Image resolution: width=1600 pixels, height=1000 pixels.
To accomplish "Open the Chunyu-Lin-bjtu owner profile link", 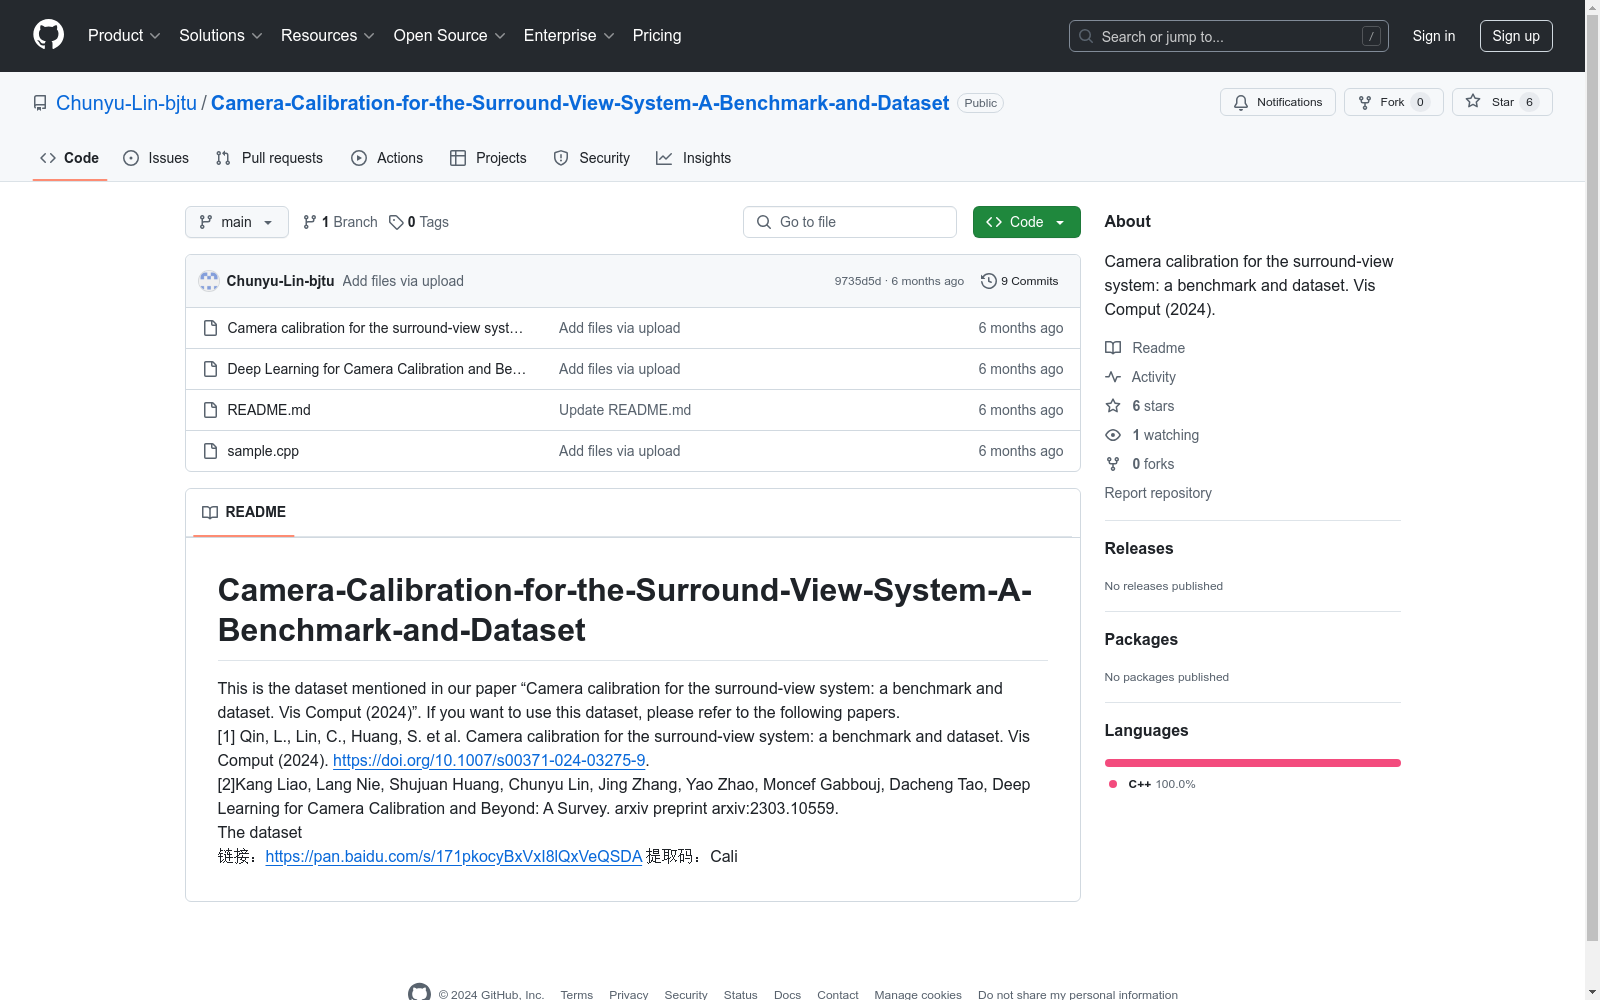I will (127, 103).
